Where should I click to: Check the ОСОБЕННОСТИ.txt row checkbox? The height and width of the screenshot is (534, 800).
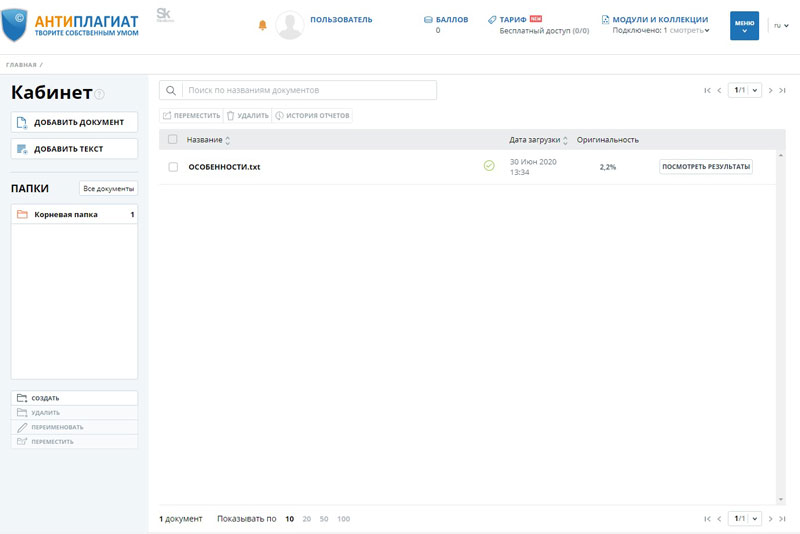[x=173, y=167]
